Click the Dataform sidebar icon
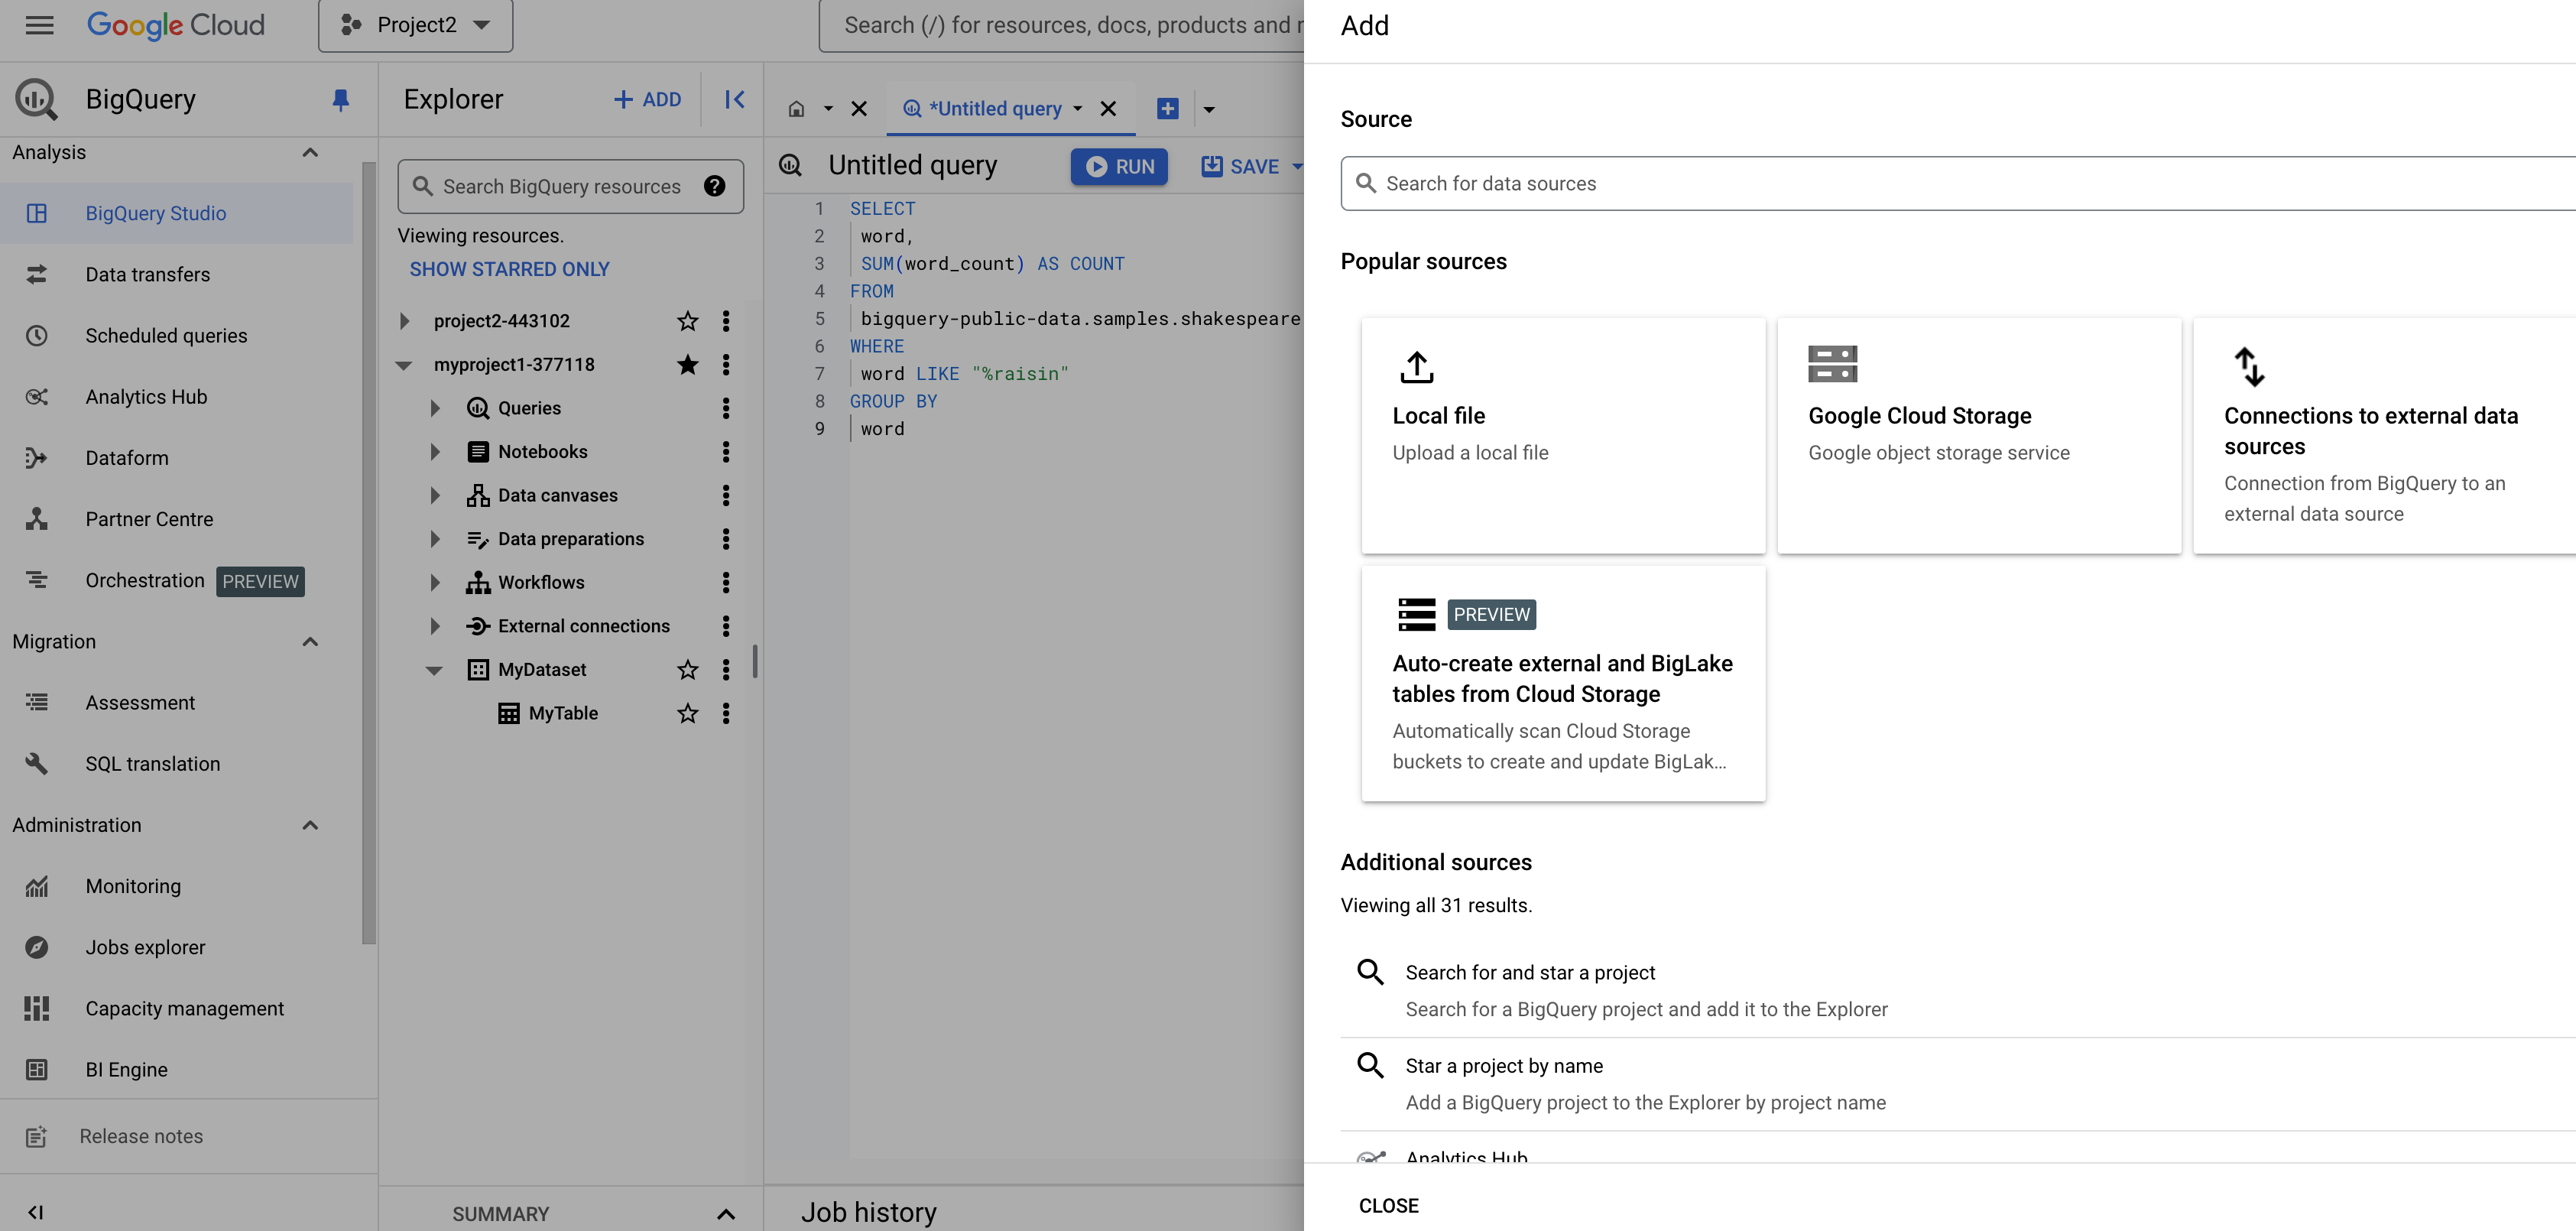Viewport: 2576px width, 1231px height. tap(36, 457)
